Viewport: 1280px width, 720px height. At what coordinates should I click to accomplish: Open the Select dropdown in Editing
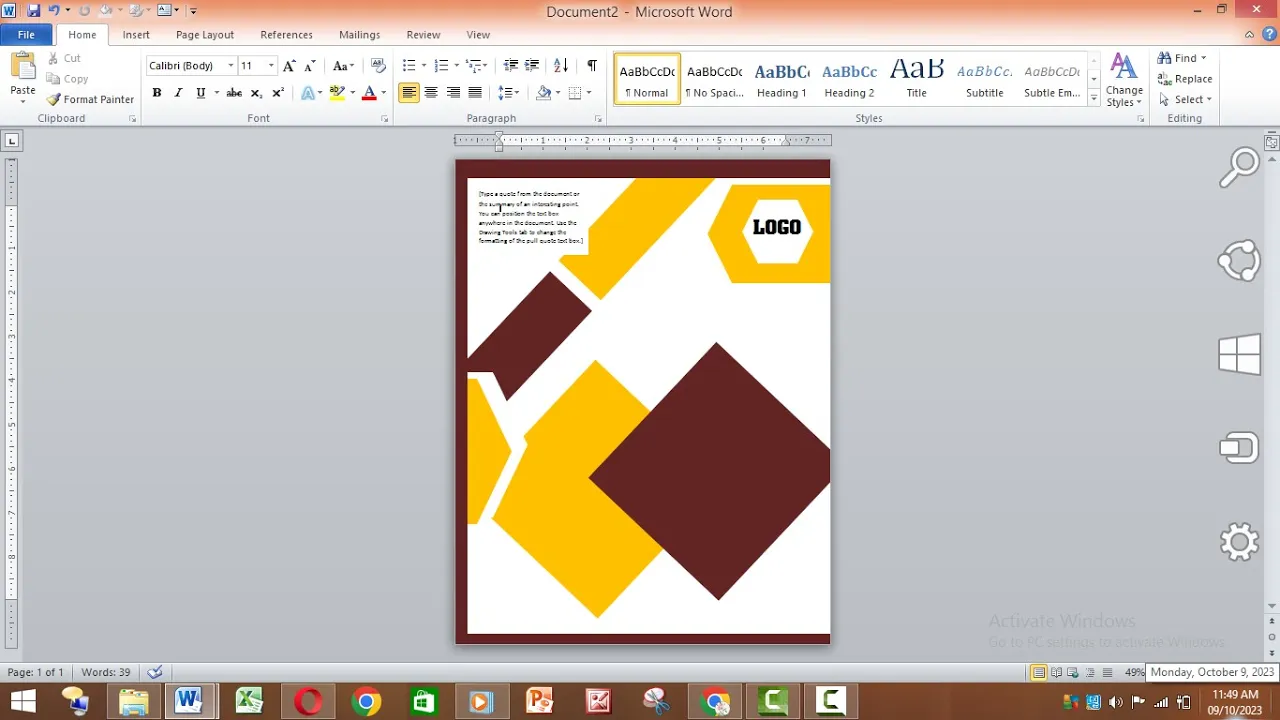pyautogui.click(x=1185, y=100)
